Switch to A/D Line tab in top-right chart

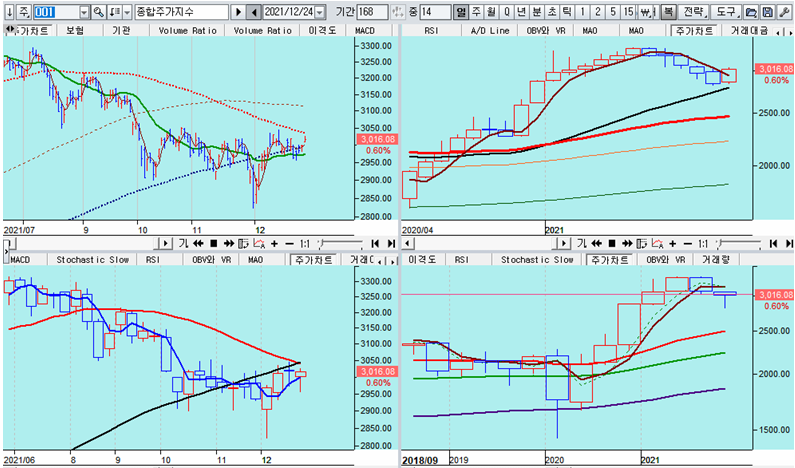point(490,31)
